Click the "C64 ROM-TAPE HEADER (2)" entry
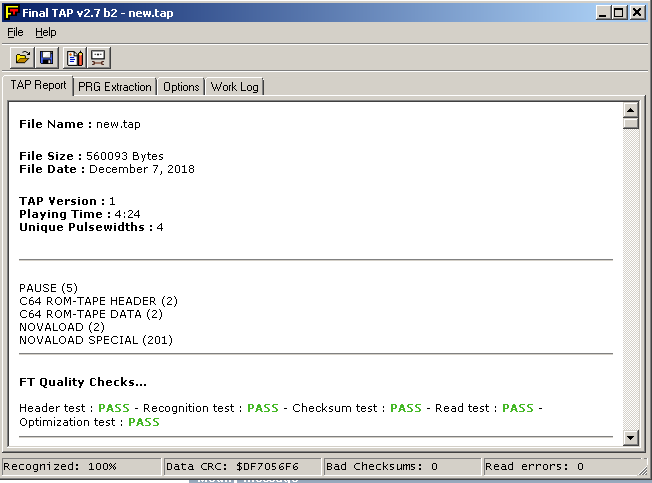652x483 pixels. [x=98, y=301]
